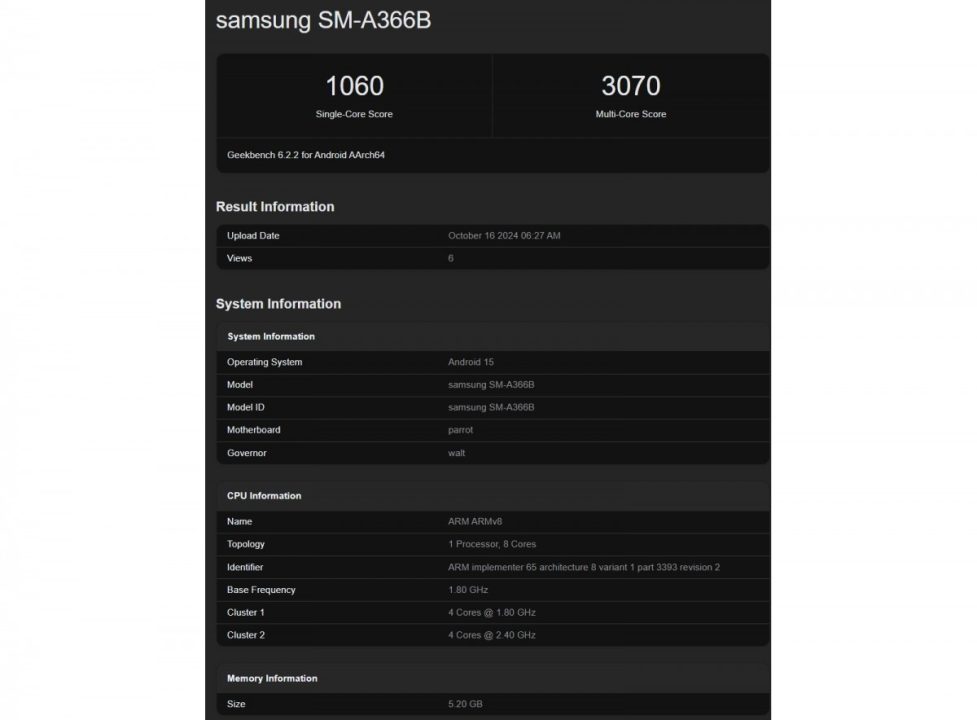Click the Geekbench 6.2.2 for Android AArch64 label
The image size is (977, 720).
click(x=304, y=154)
